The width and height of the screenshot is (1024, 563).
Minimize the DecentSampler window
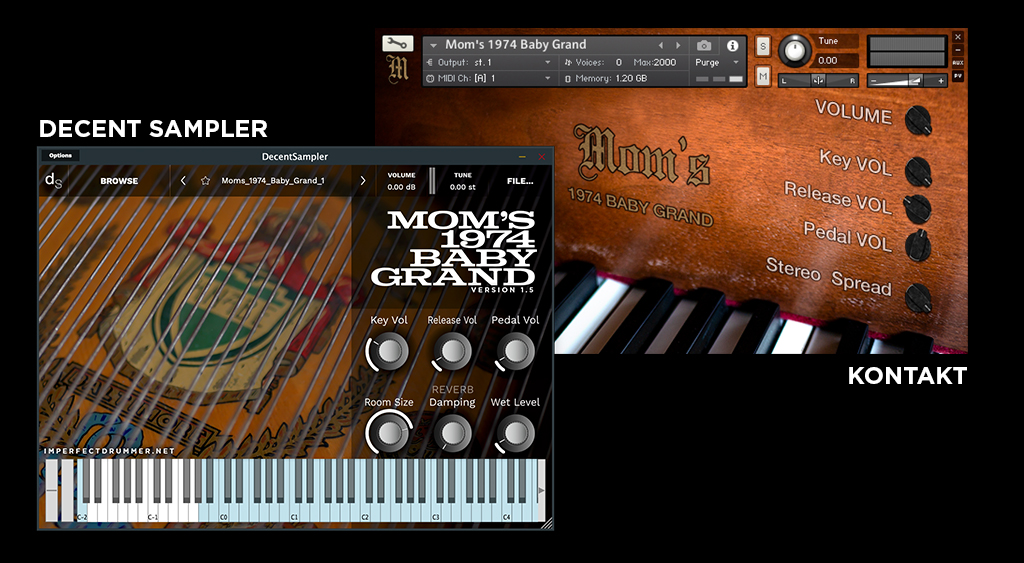[x=522, y=157]
